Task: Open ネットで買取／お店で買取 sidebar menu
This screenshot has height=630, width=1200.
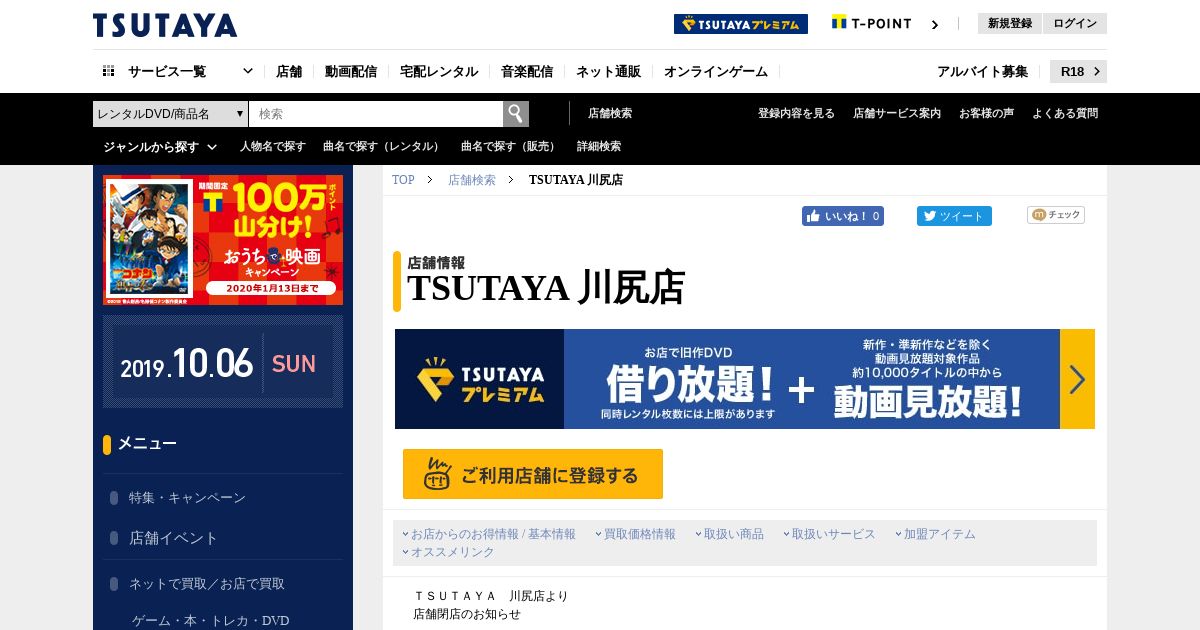Action: coord(207,583)
